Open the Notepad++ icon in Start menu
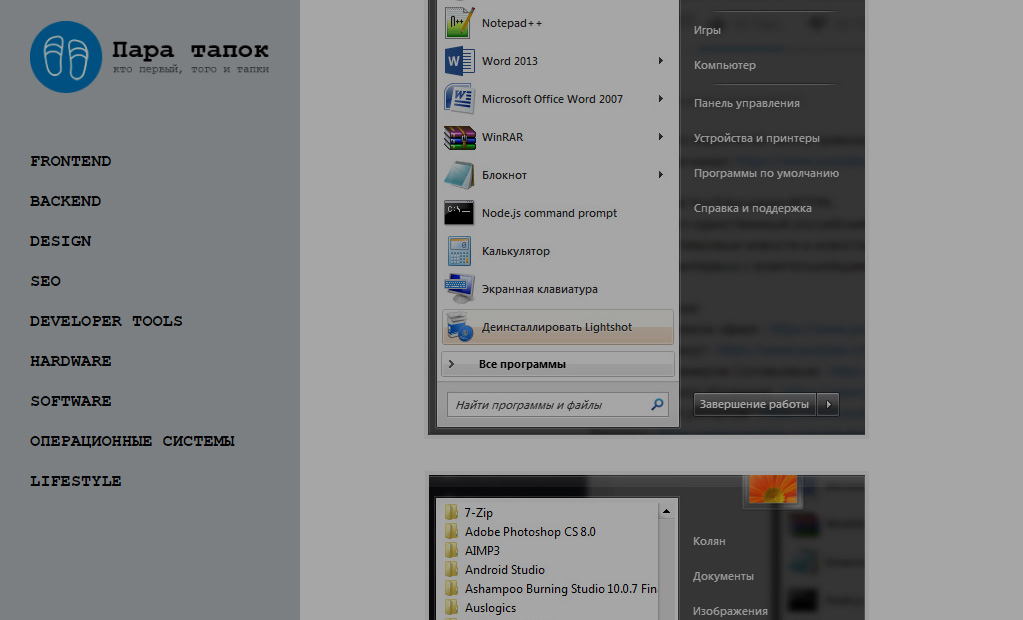1023x620 pixels. pyautogui.click(x=459, y=23)
